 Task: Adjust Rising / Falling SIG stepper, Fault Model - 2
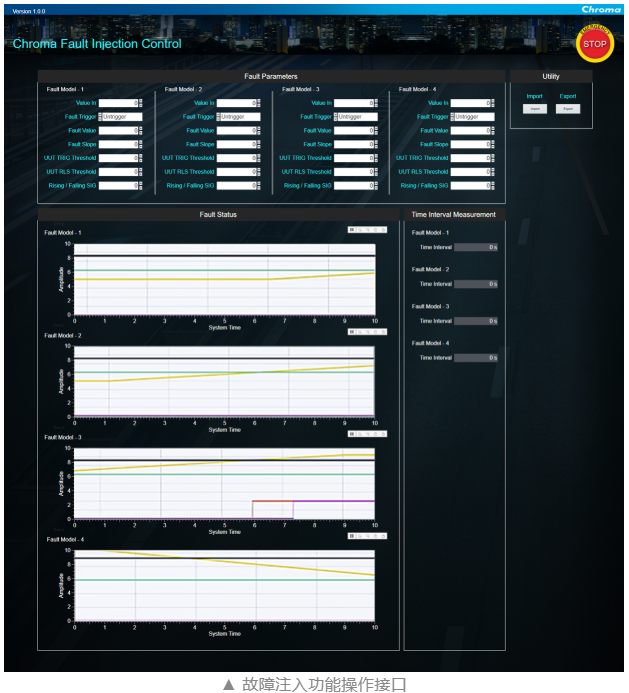pyautogui.click(x=259, y=186)
